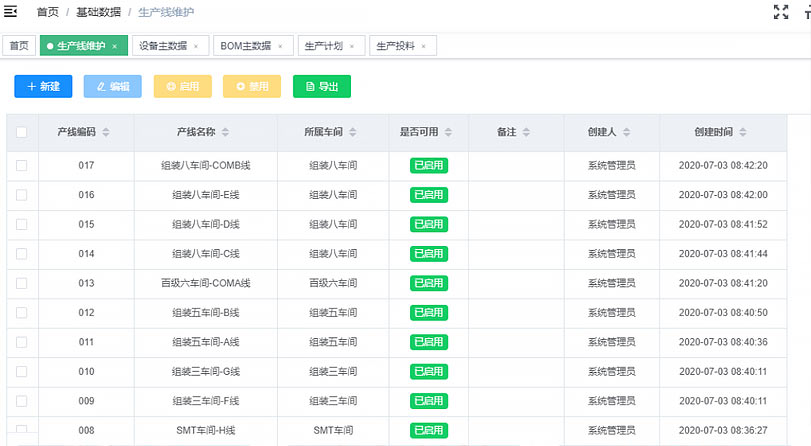Go to 首页 in breadcrumb
The height and width of the screenshot is (446, 811).
(47, 12)
